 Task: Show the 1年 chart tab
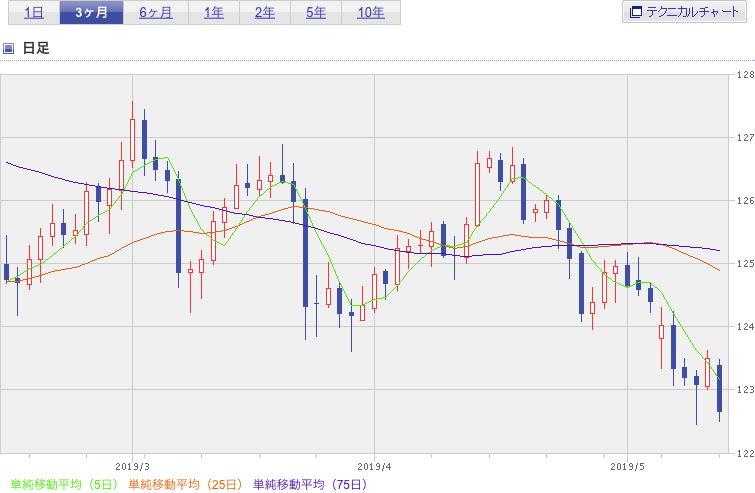tap(214, 13)
